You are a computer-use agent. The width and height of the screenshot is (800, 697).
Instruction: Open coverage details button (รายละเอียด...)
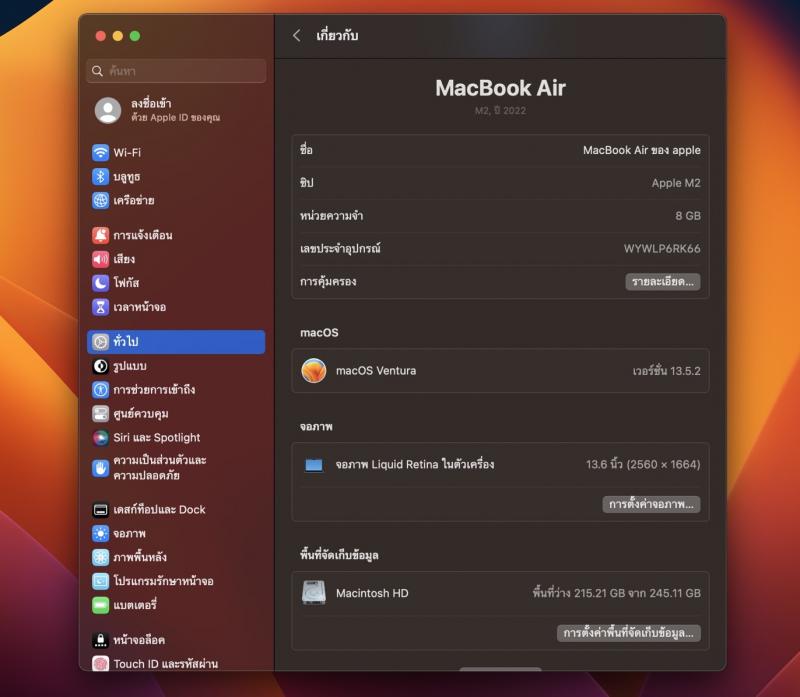click(x=663, y=282)
